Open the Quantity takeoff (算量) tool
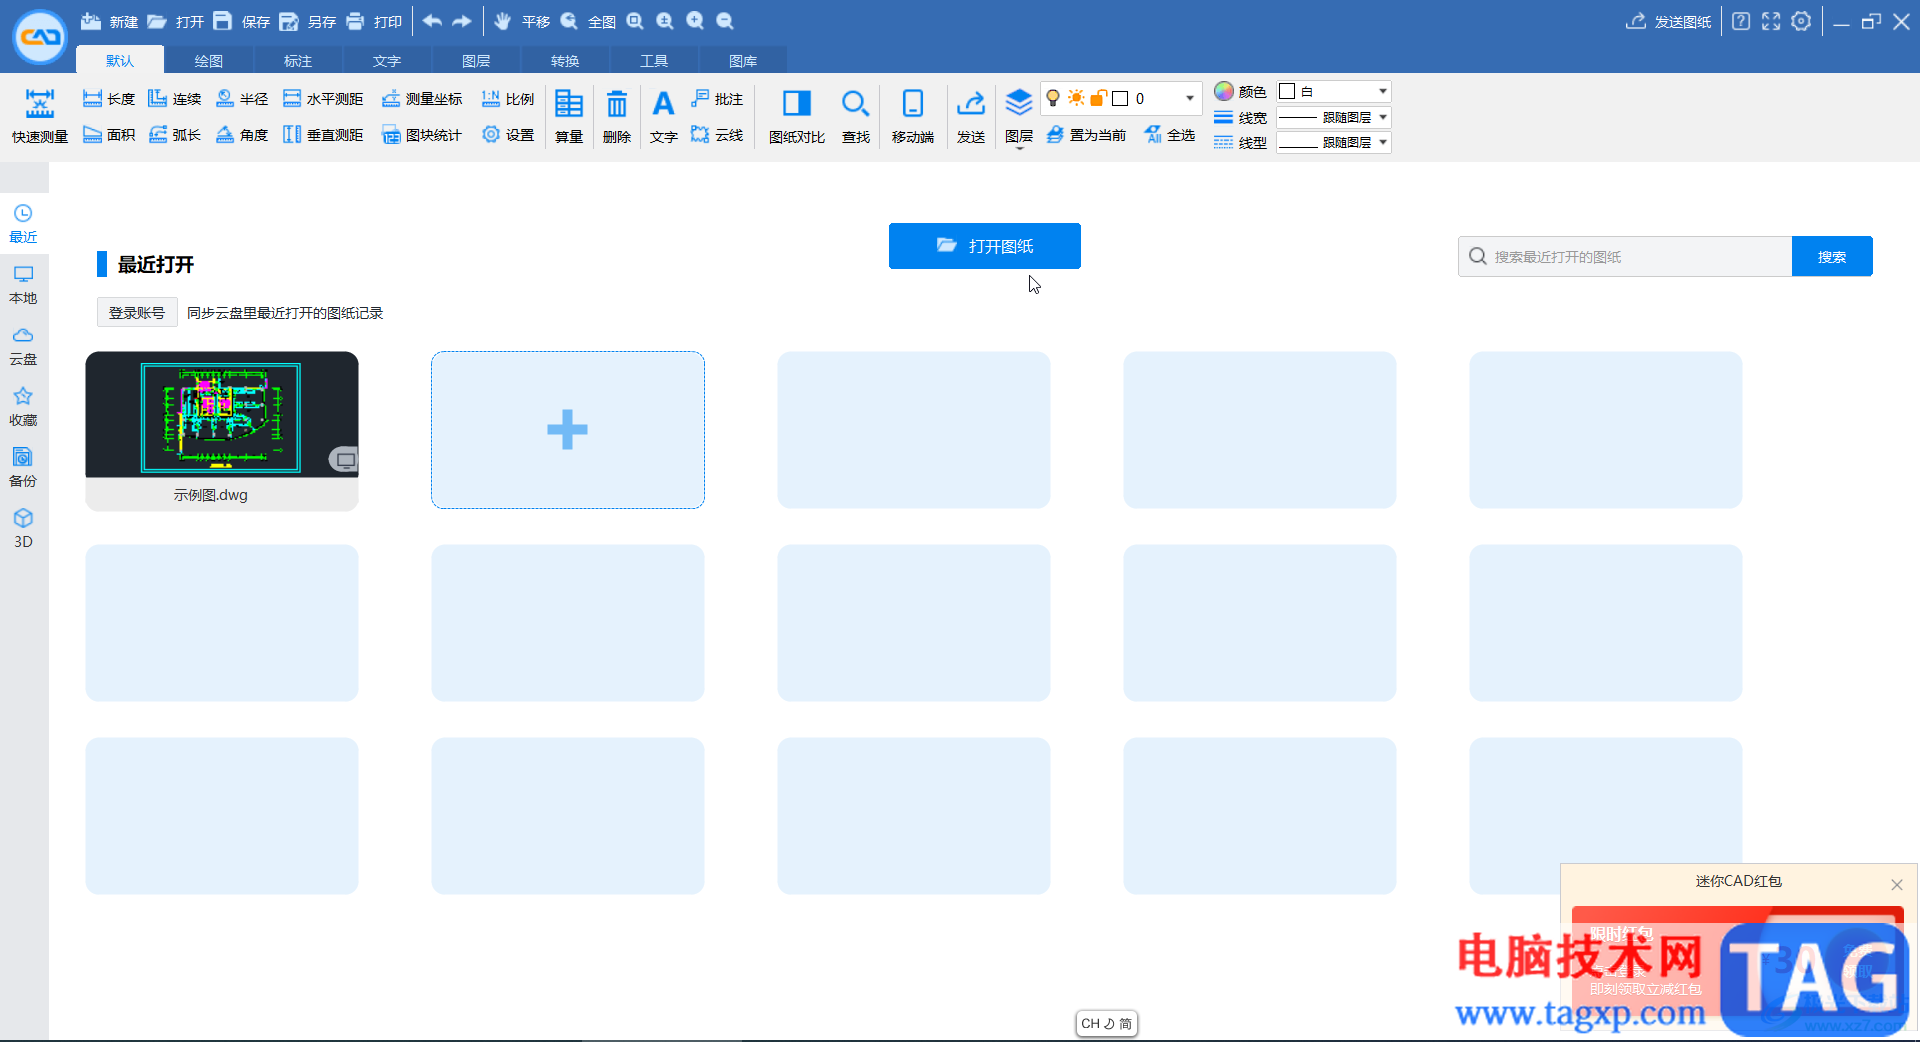Screen dimensions: 1920x1042 point(569,116)
